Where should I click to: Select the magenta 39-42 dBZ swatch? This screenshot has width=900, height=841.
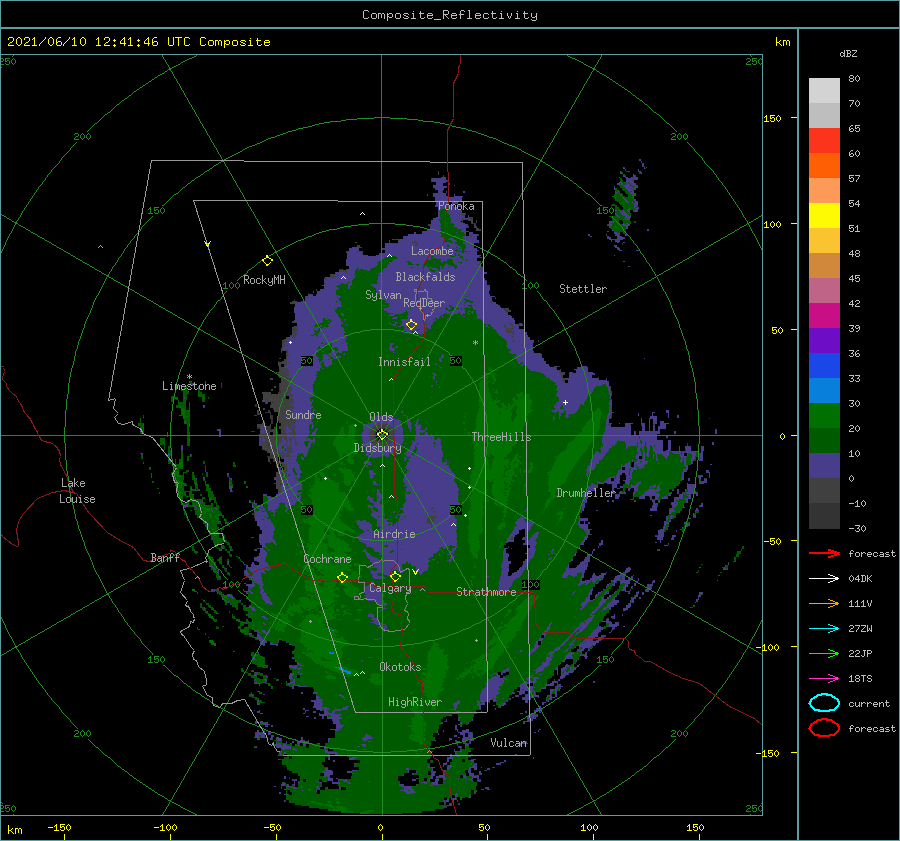pyautogui.click(x=824, y=316)
